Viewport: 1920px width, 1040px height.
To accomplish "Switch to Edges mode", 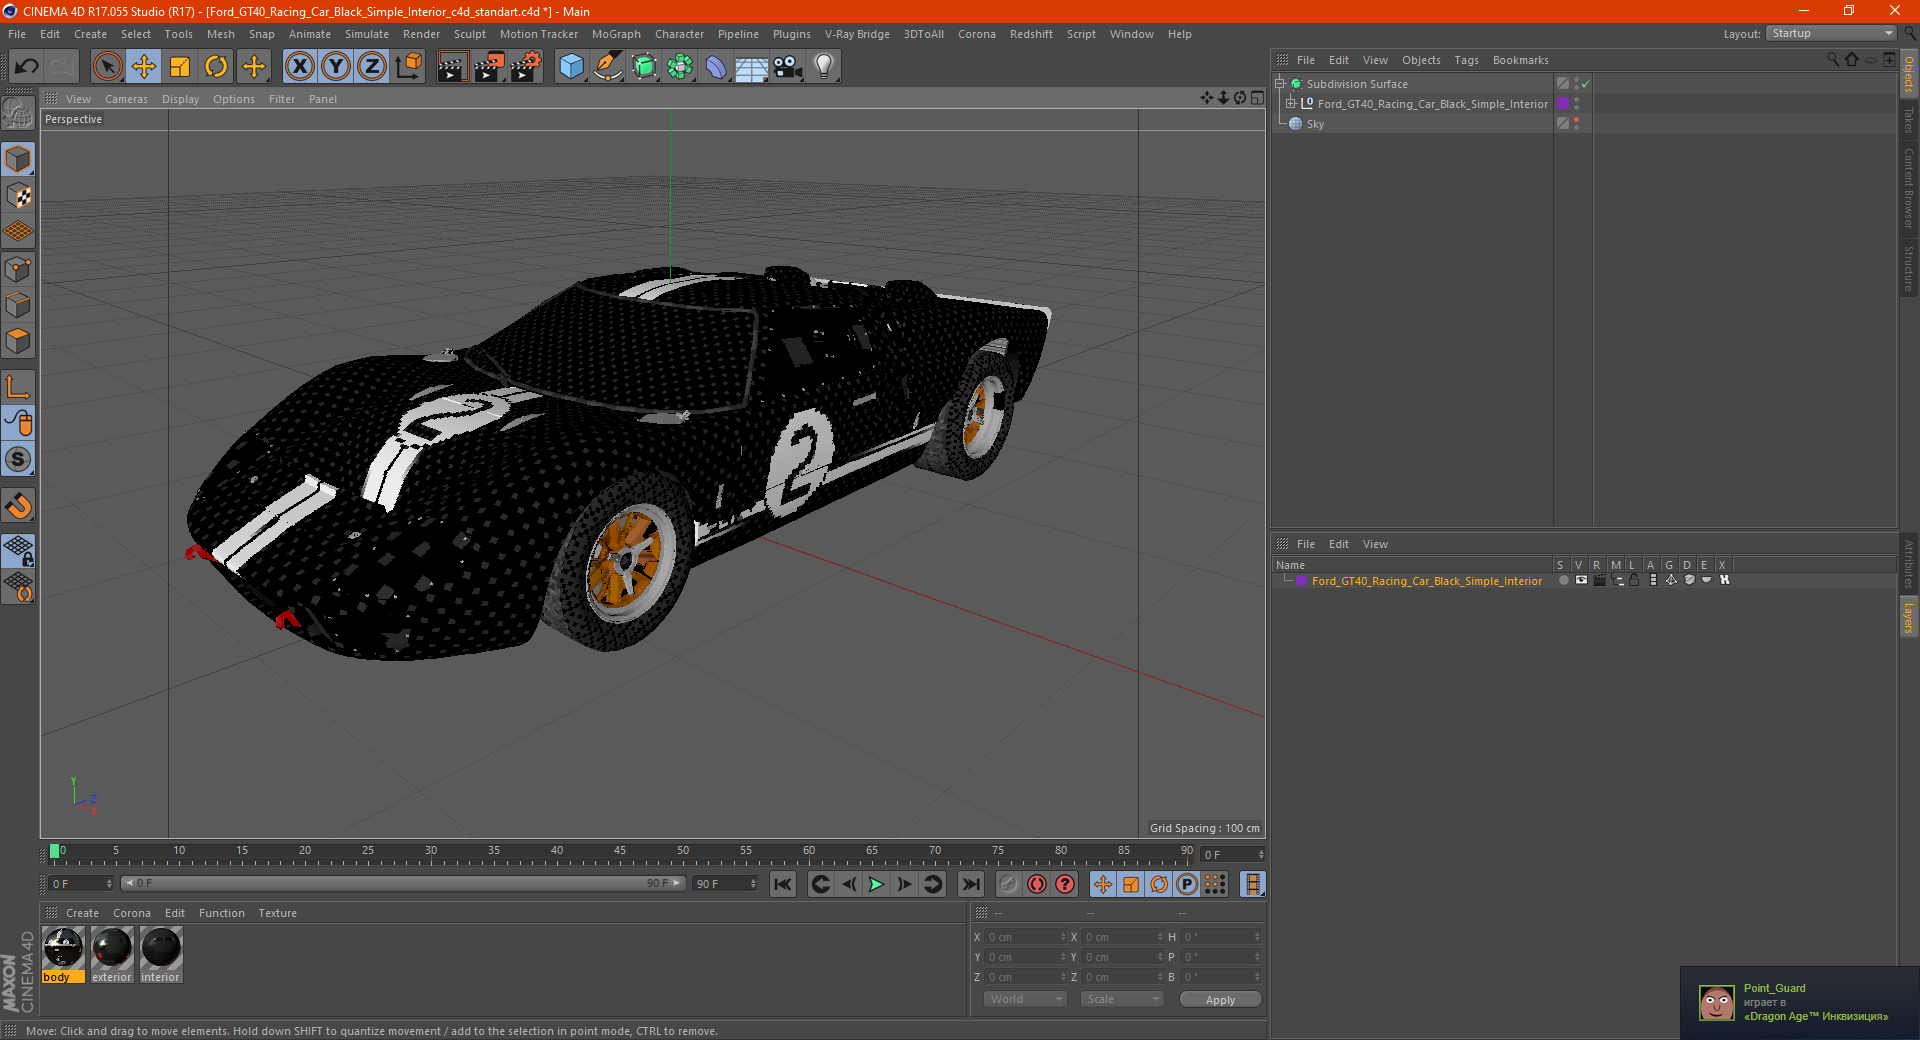I will 18,305.
